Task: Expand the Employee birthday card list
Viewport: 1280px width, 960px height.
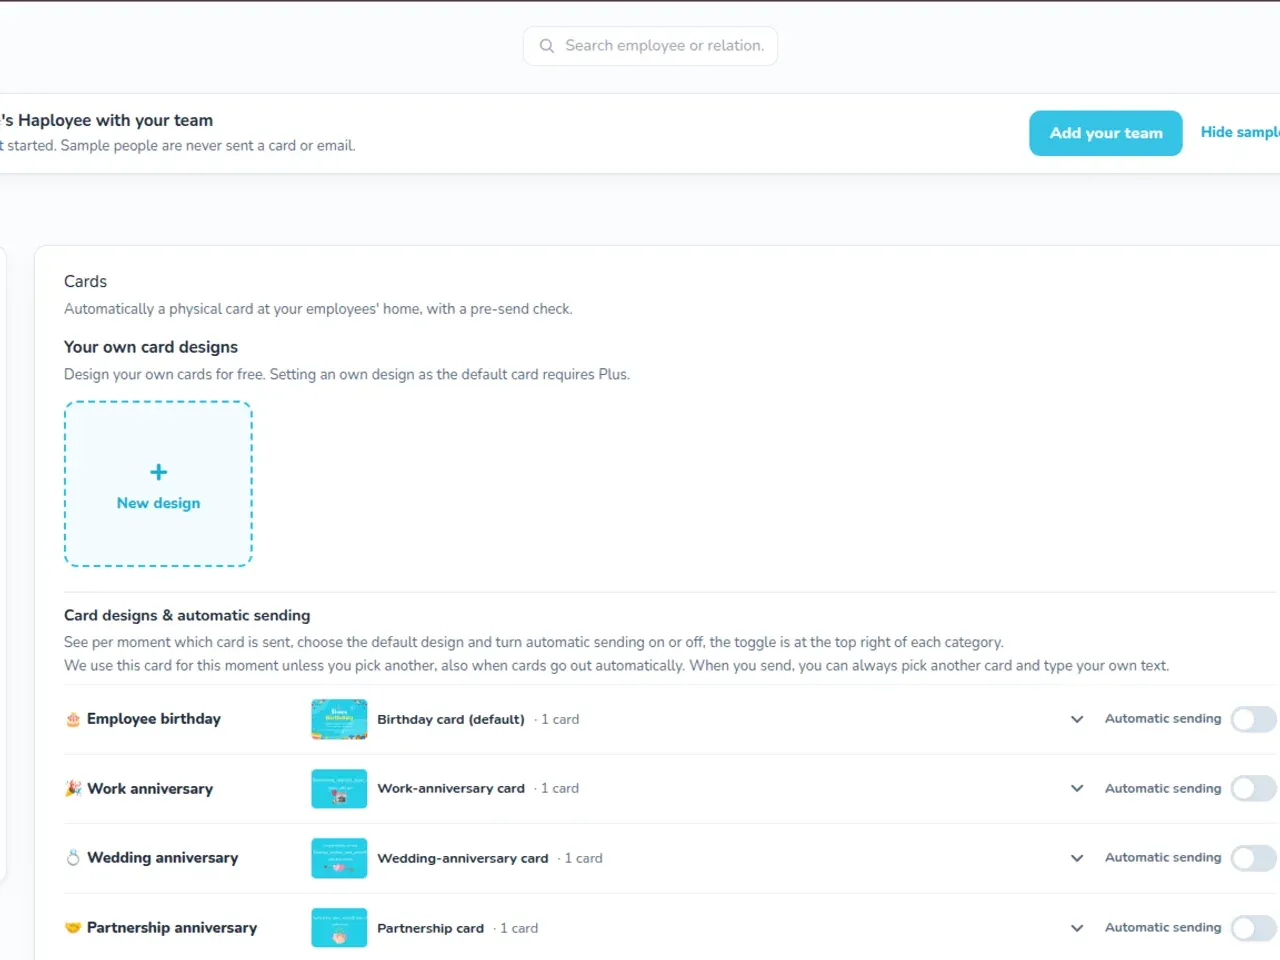Action: (1077, 719)
